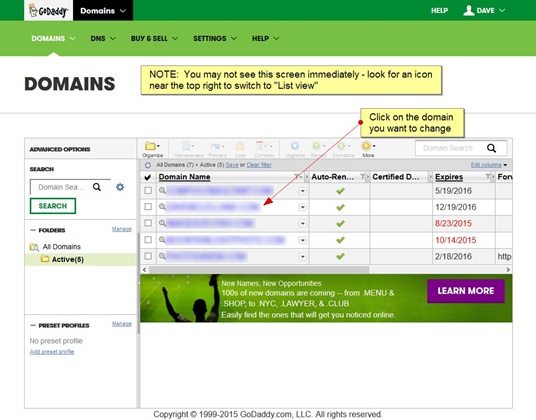This screenshot has height=420, width=536.
Task: Select All Domains in folder tree
Action: [62, 247]
